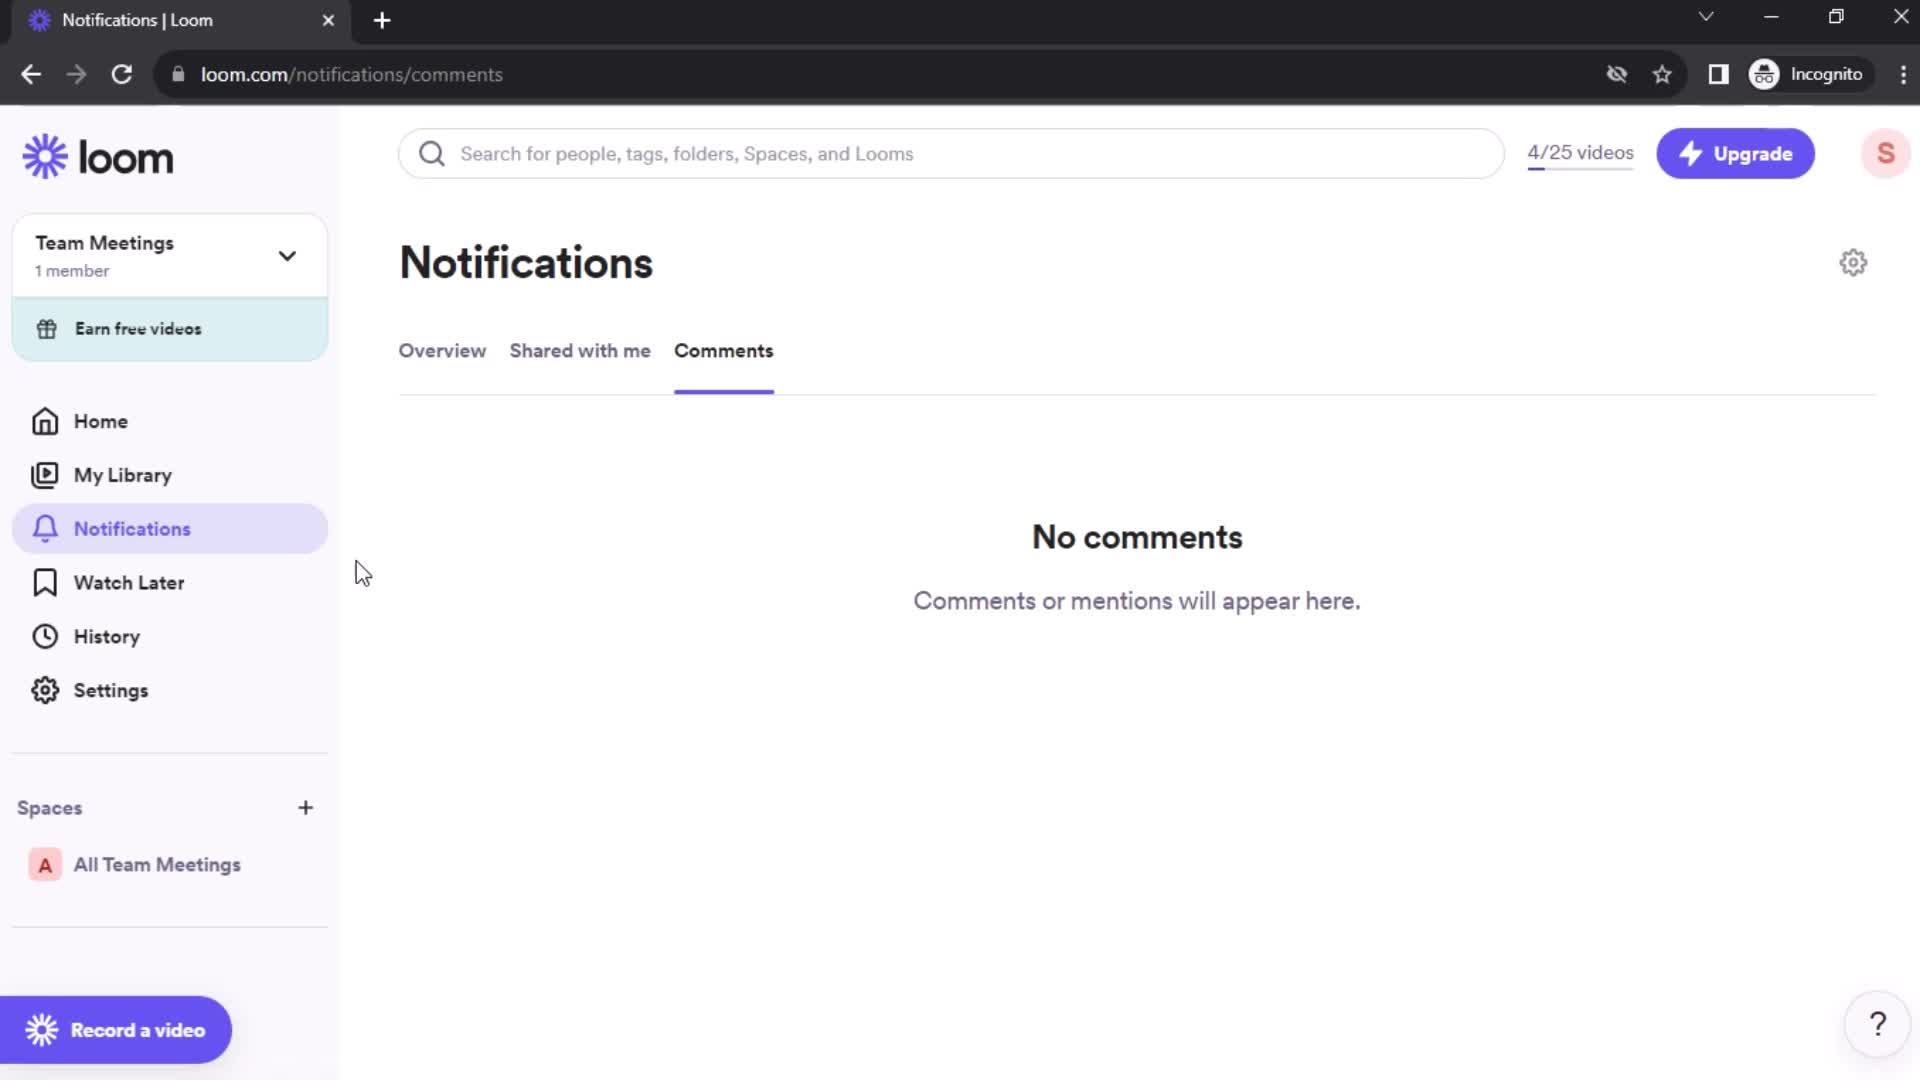
Task: Click Record a video button
Action: tap(115, 1030)
